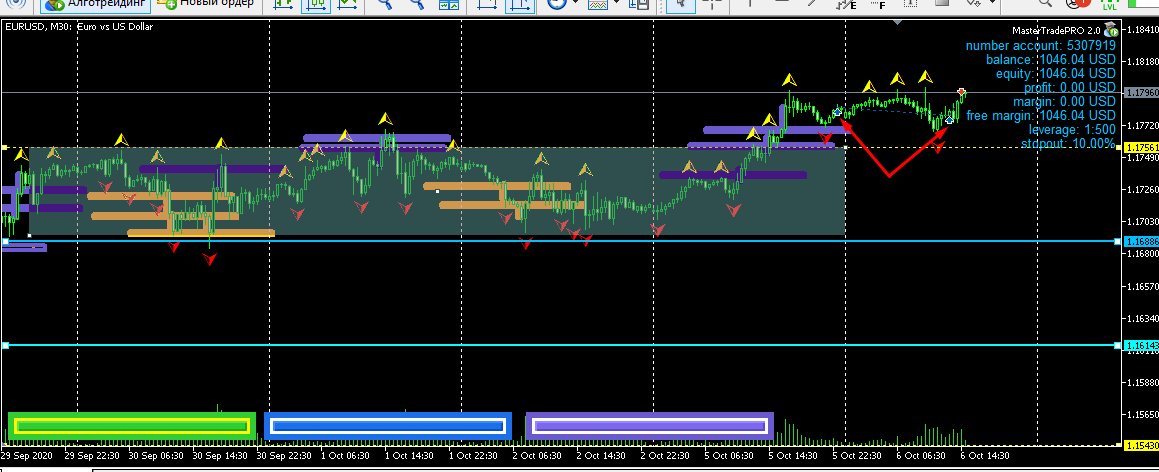
Task: Toggle chart auto scroll to latest bar
Action: tap(486, 4)
